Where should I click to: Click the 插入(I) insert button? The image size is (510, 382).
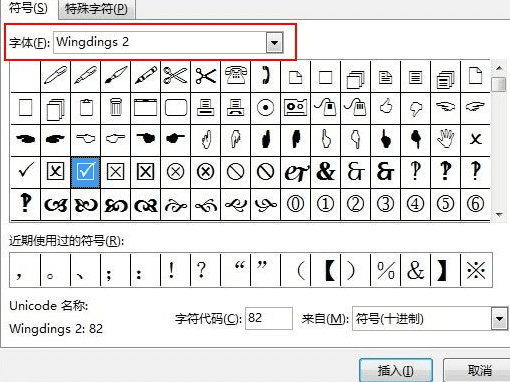click(396, 370)
